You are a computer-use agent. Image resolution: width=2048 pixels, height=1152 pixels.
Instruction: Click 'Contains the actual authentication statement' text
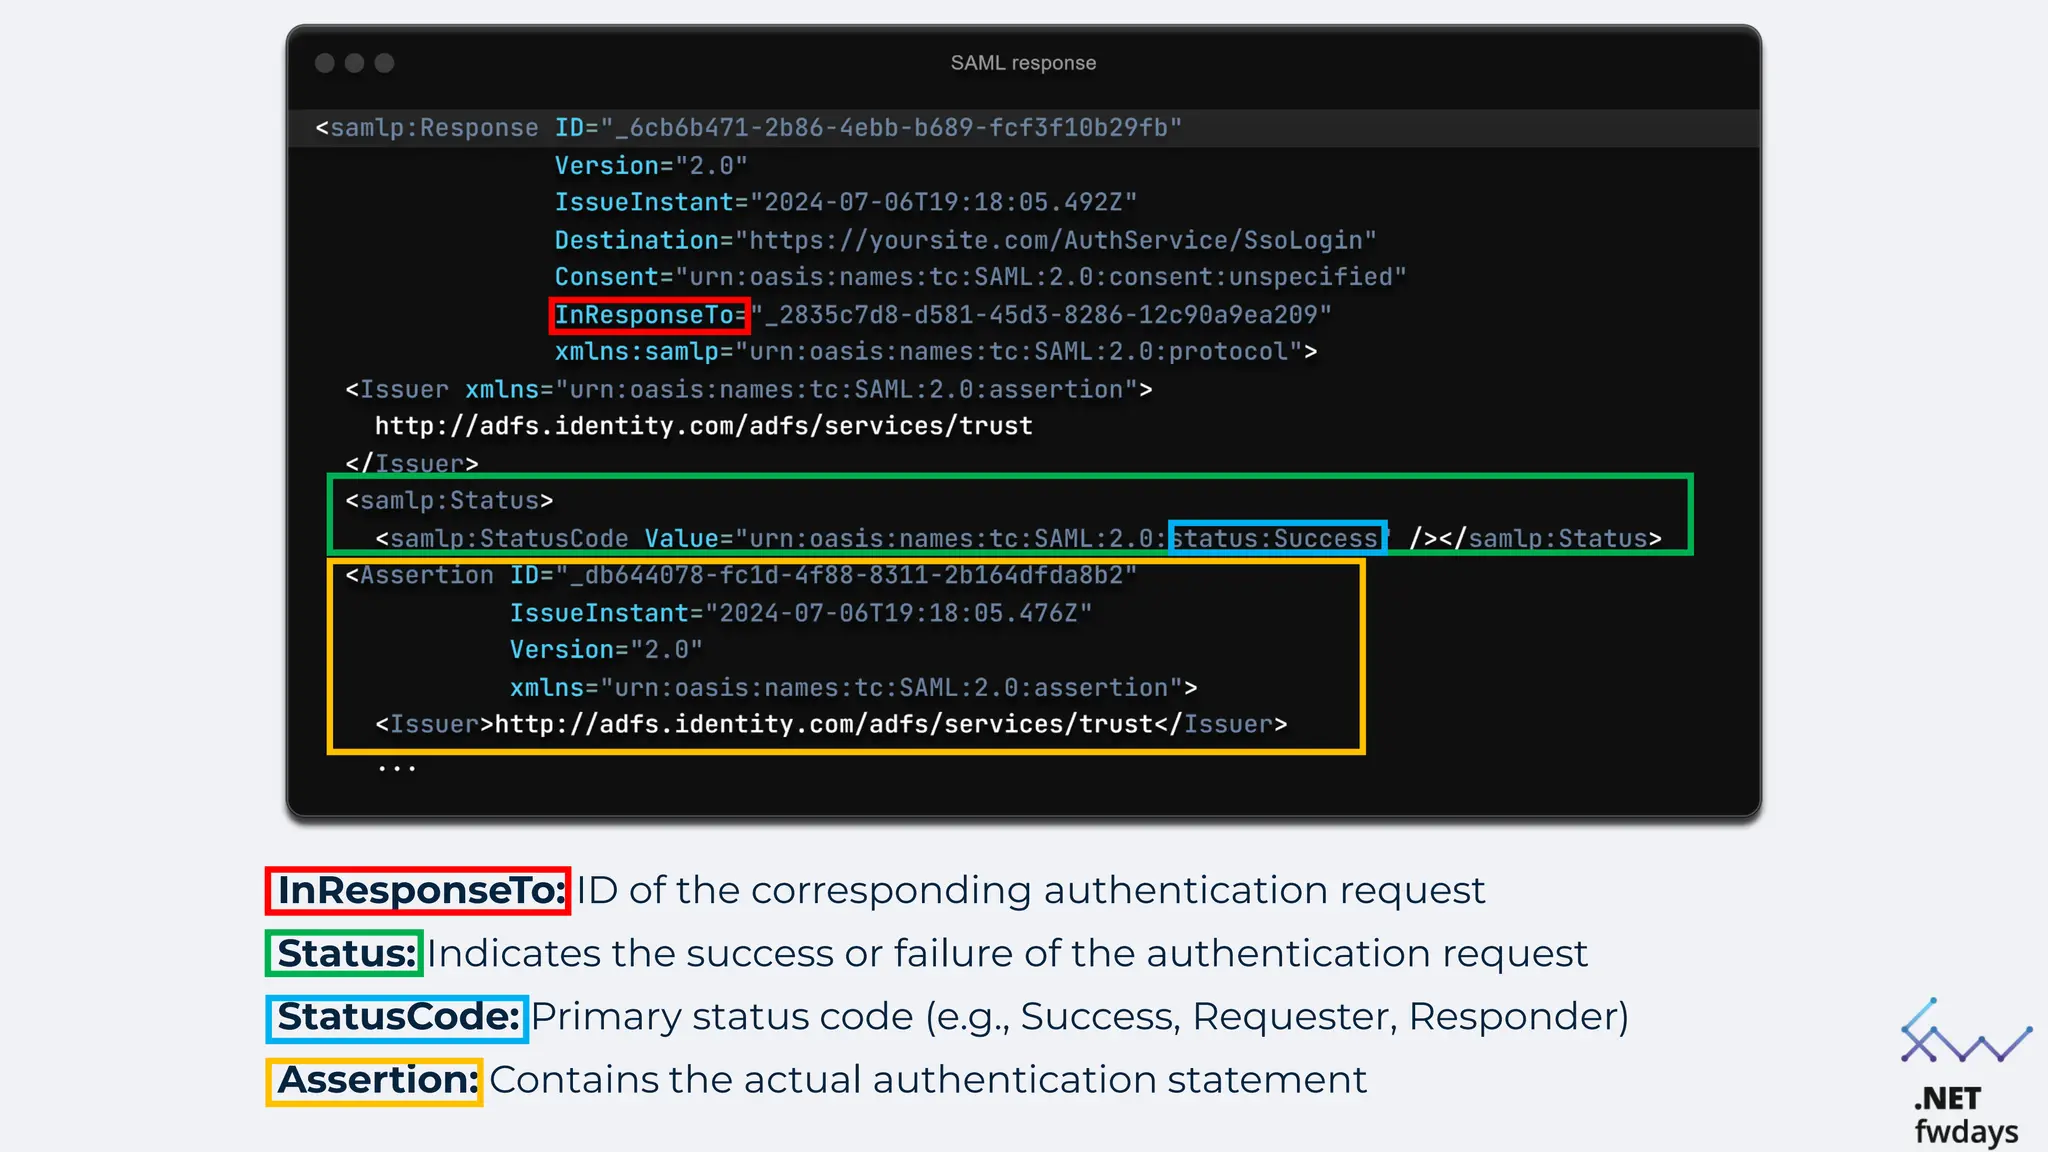928,1080
